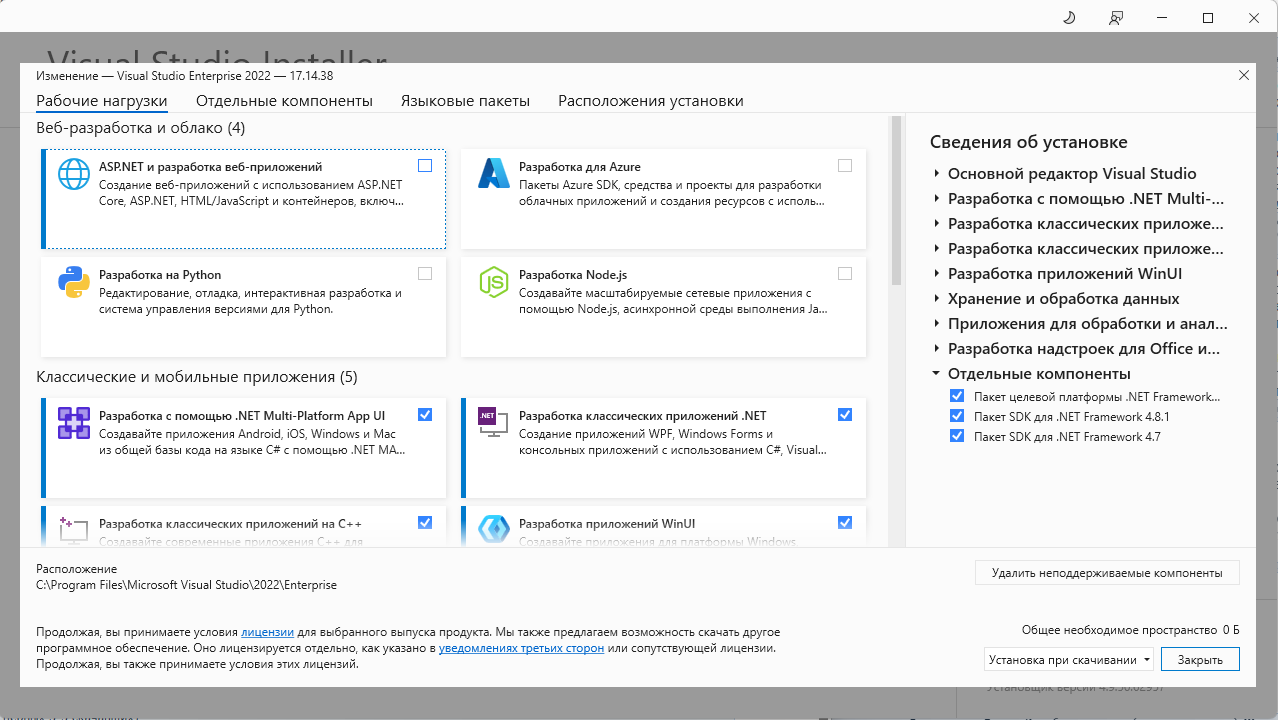The width and height of the screenshot is (1278, 720).
Task: Click 'Удалить неподдерживаемые компоненты' button
Action: (1107, 573)
